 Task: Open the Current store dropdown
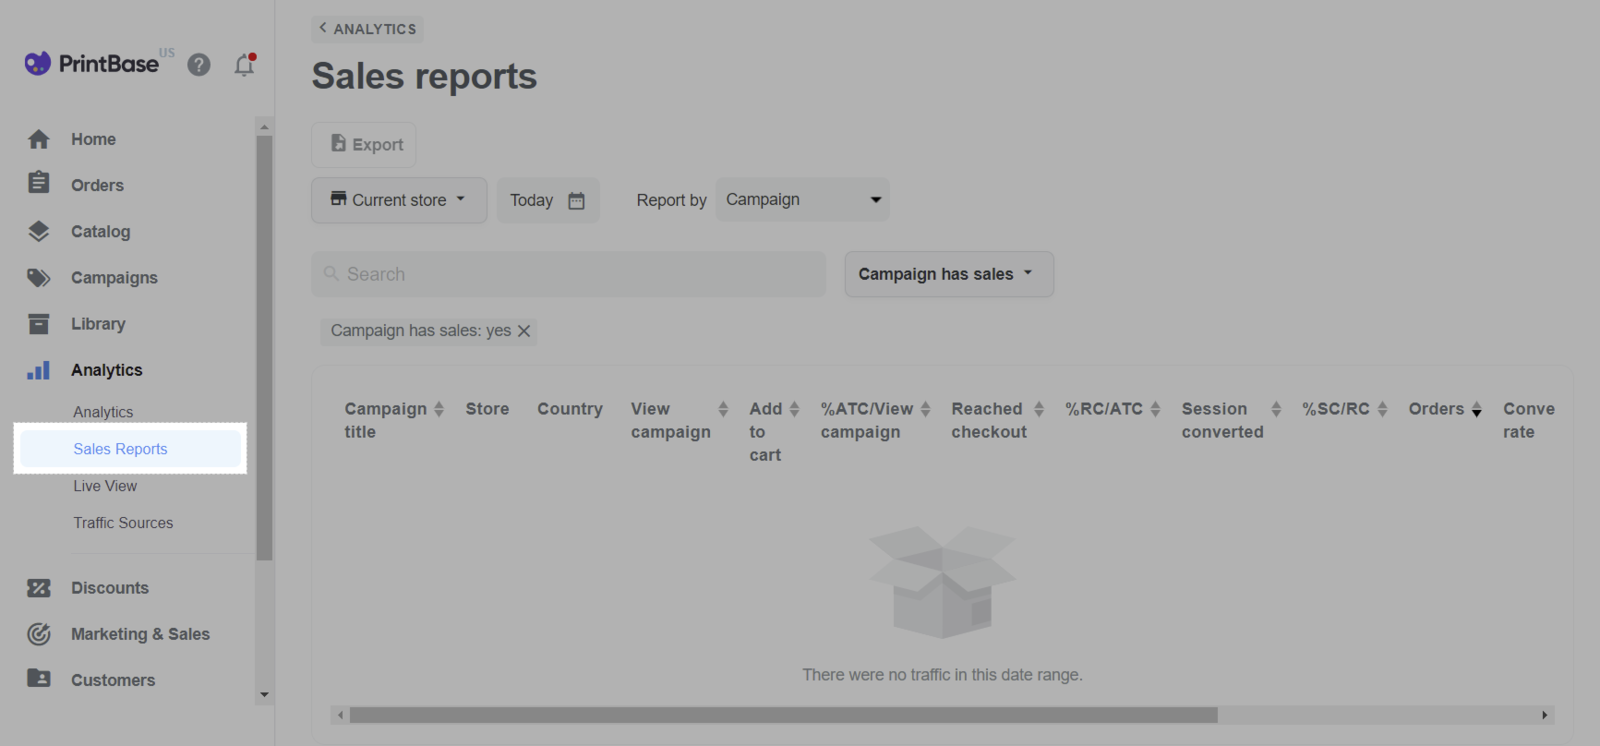pyautogui.click(x=399, y=200)
